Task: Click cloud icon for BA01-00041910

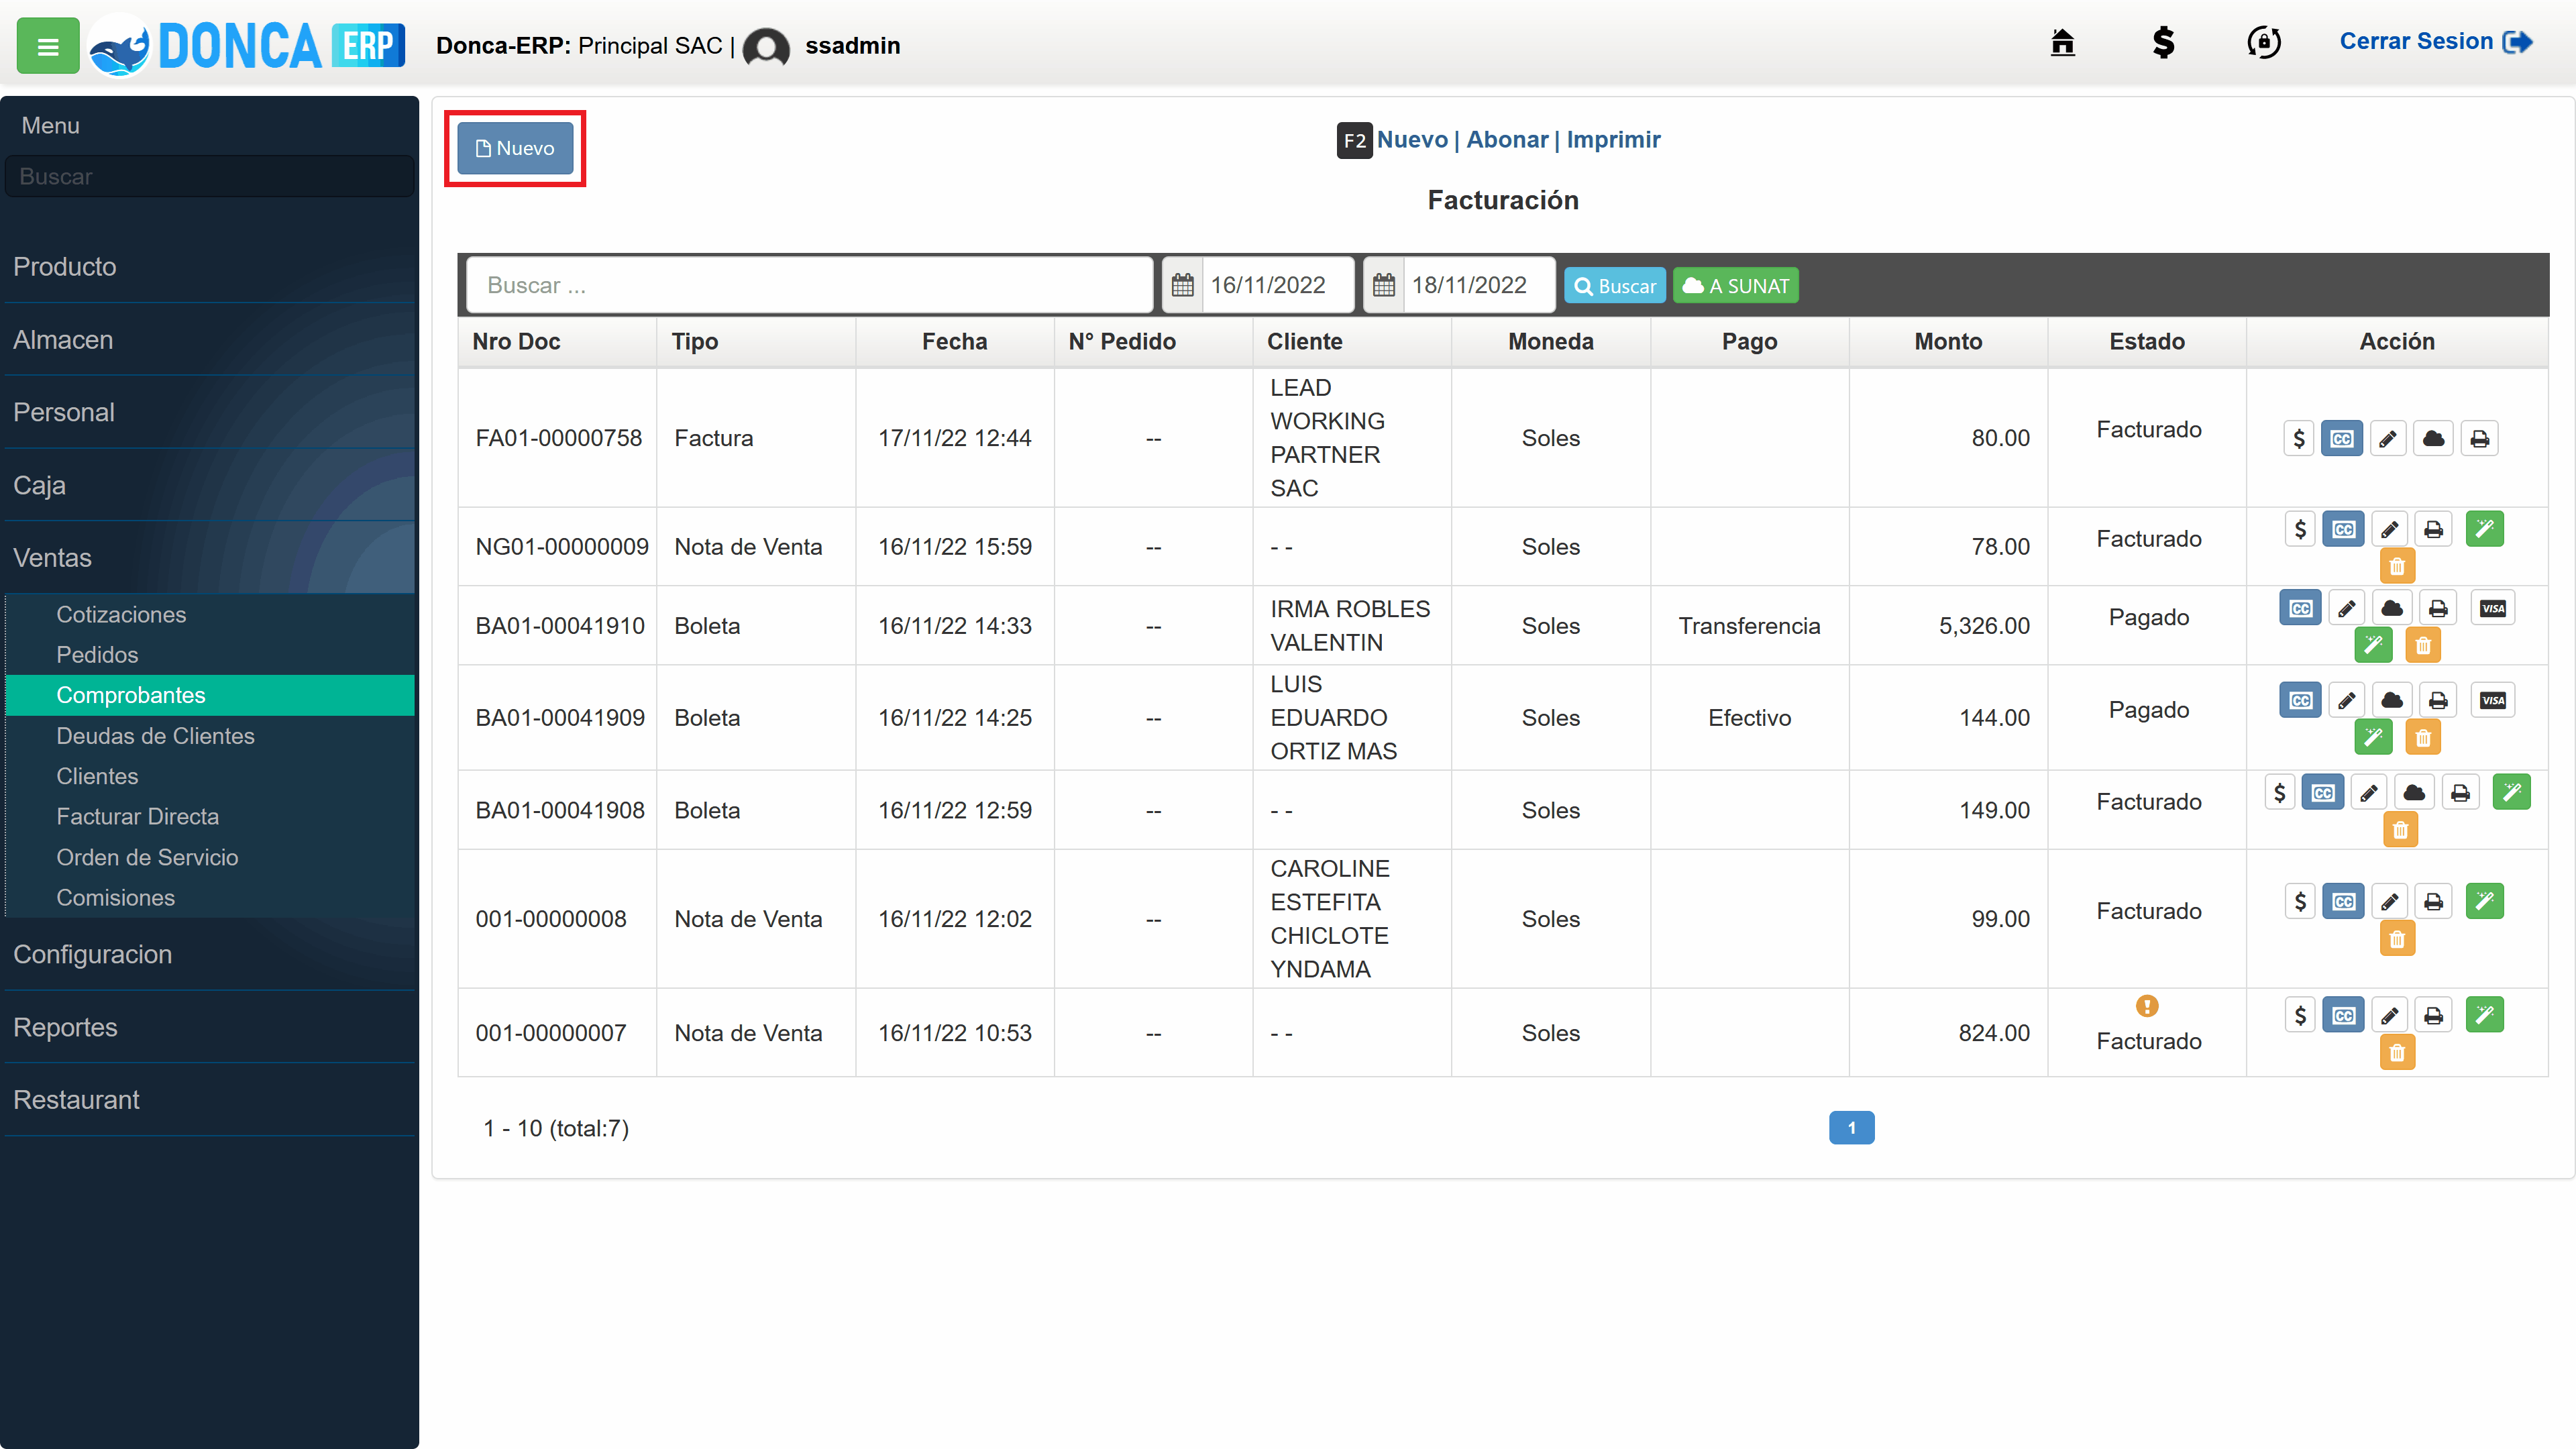Action: point(2392,608)
